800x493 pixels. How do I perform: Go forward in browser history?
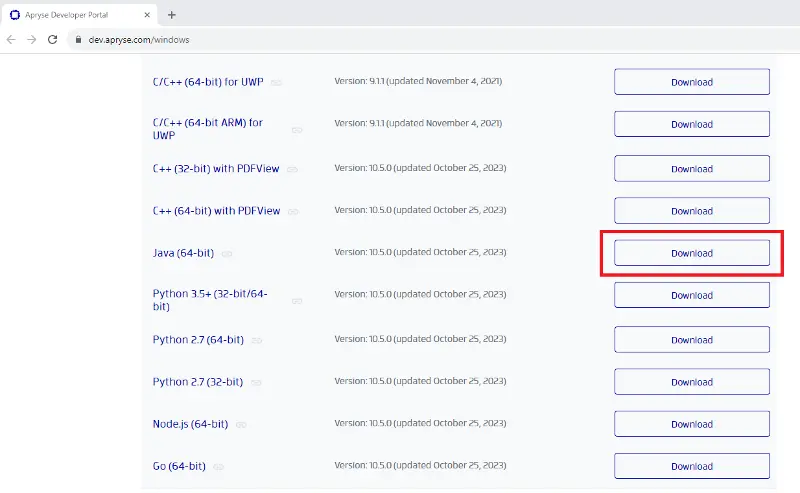coord(32,40)
